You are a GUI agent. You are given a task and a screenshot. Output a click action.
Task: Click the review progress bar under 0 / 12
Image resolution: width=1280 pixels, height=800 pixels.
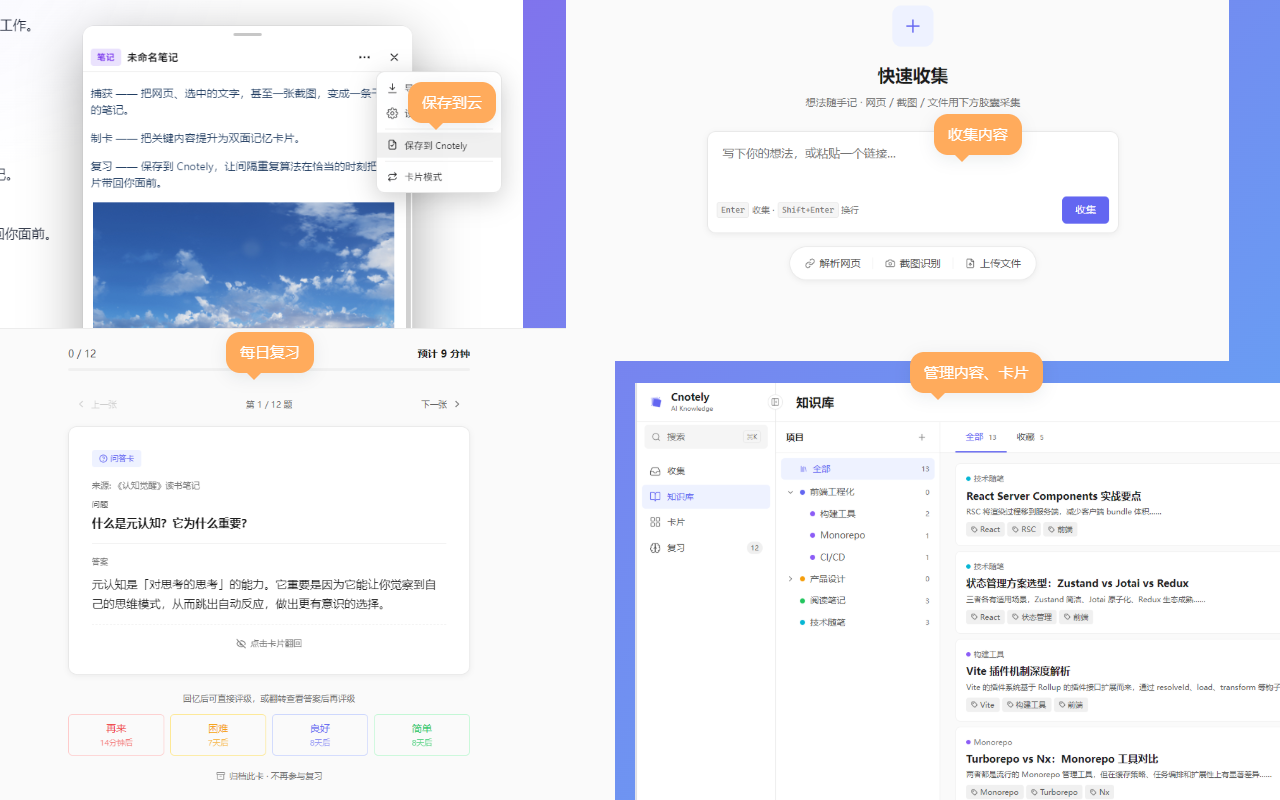tap(268, 370)
